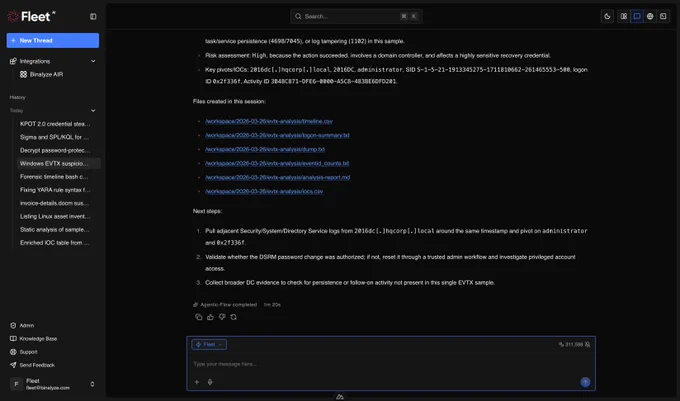
Task: Open the Binalyze AIR integration
Action: 46,75
